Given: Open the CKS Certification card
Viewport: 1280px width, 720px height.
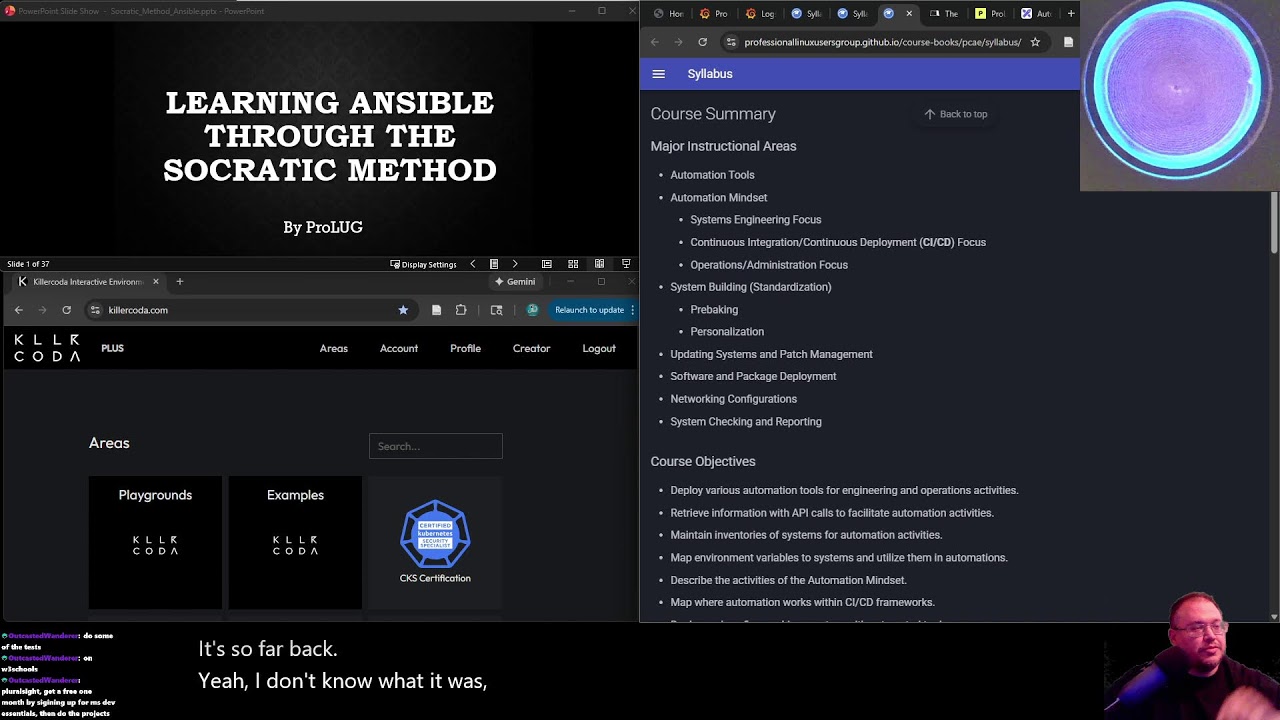Looking at the screenshot, I should click(x=435, y=542).
